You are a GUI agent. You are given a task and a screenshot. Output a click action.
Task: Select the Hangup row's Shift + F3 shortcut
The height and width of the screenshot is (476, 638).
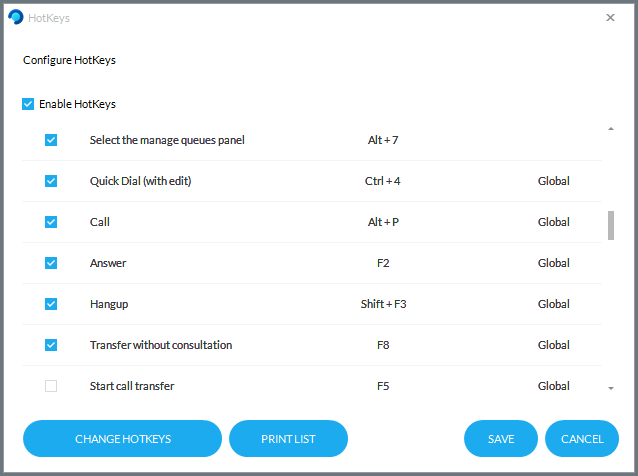(383, 304)
